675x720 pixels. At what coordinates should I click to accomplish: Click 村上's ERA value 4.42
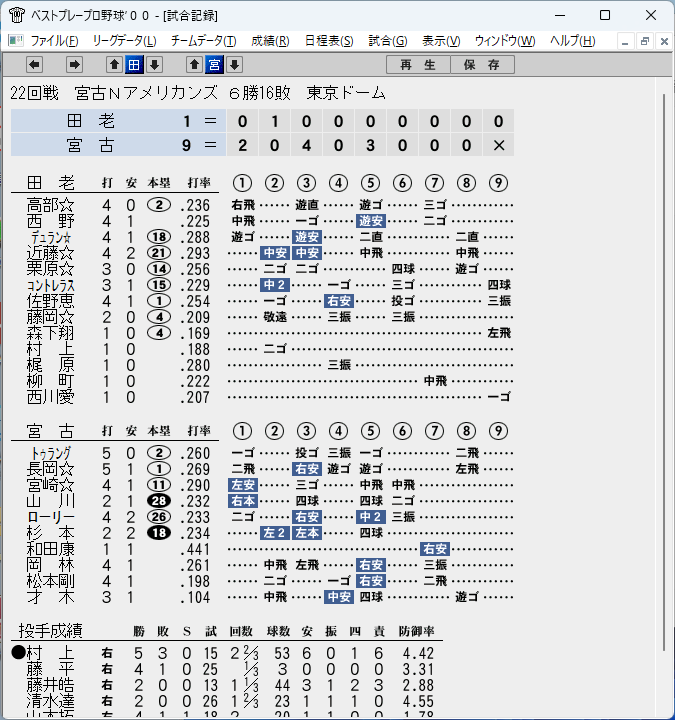pos(418,653)
